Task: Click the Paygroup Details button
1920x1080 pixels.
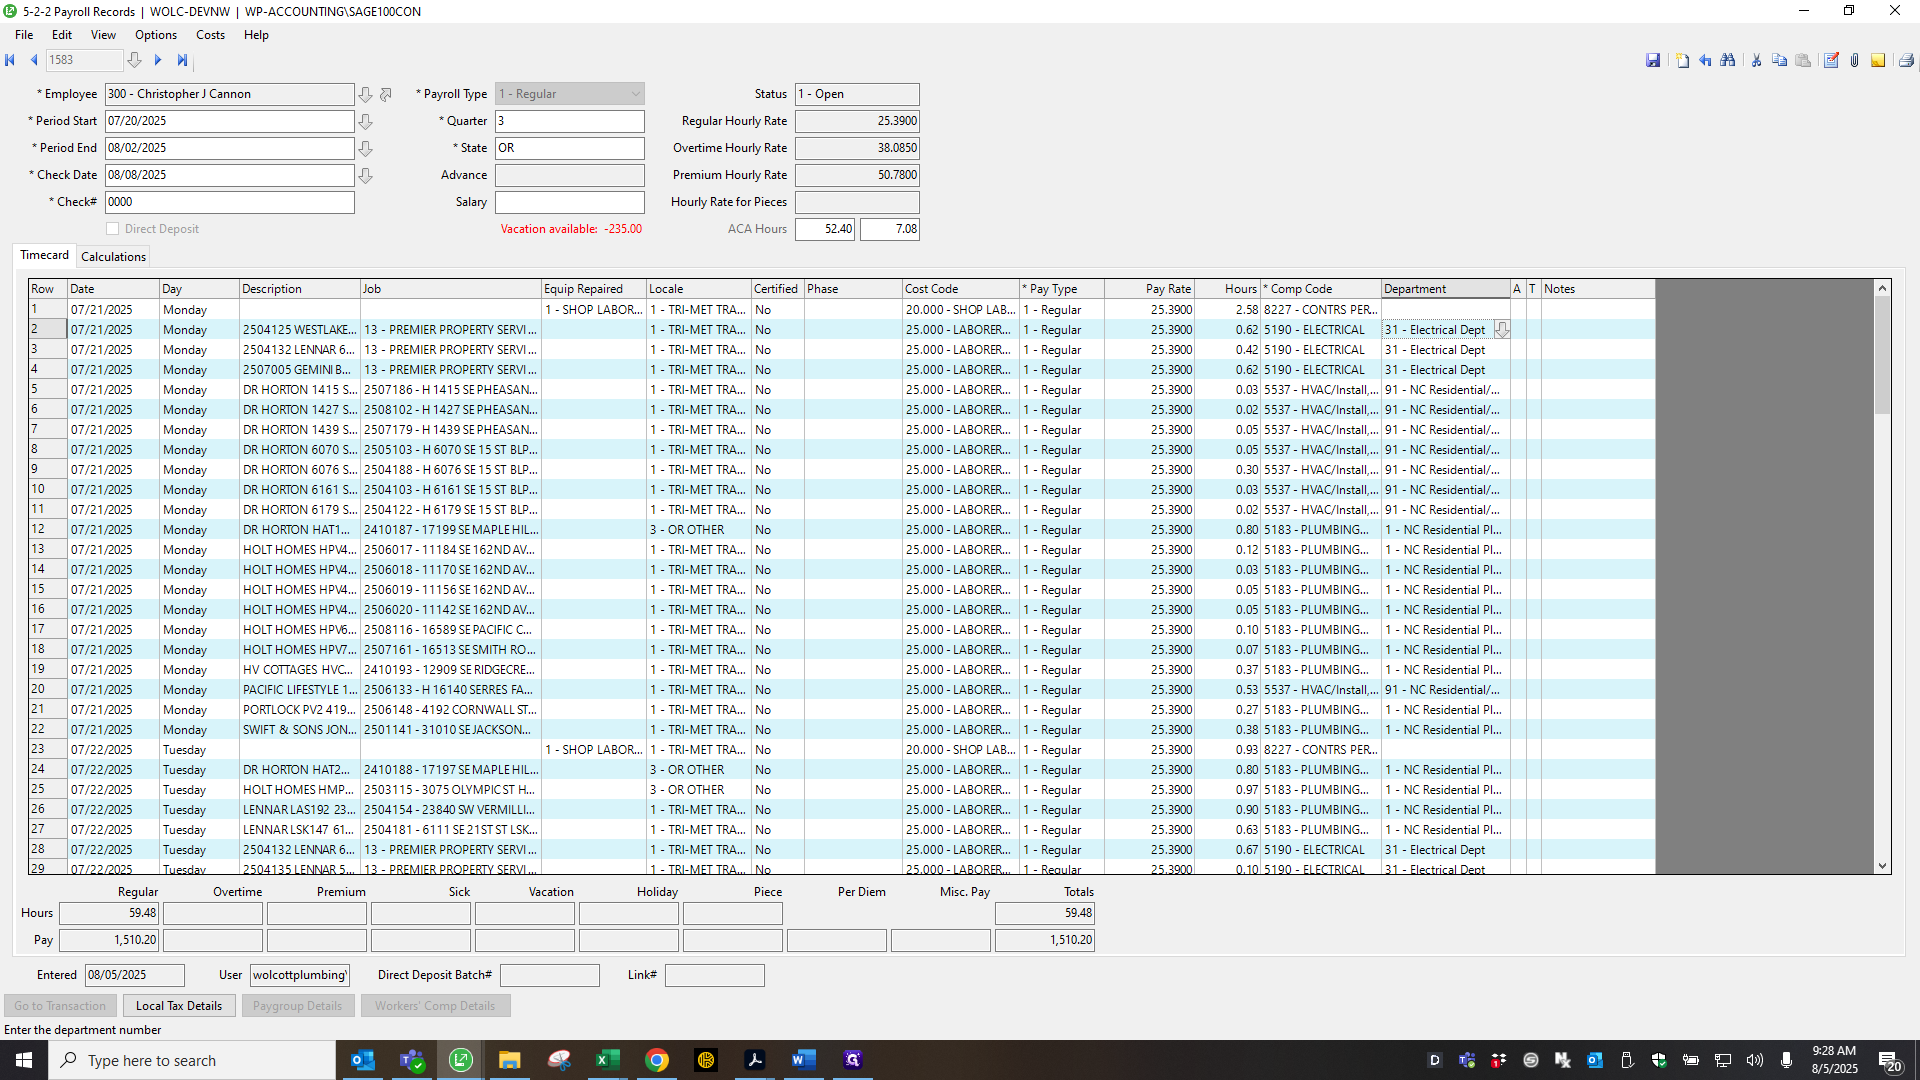Action: (x=297, y=1006)
